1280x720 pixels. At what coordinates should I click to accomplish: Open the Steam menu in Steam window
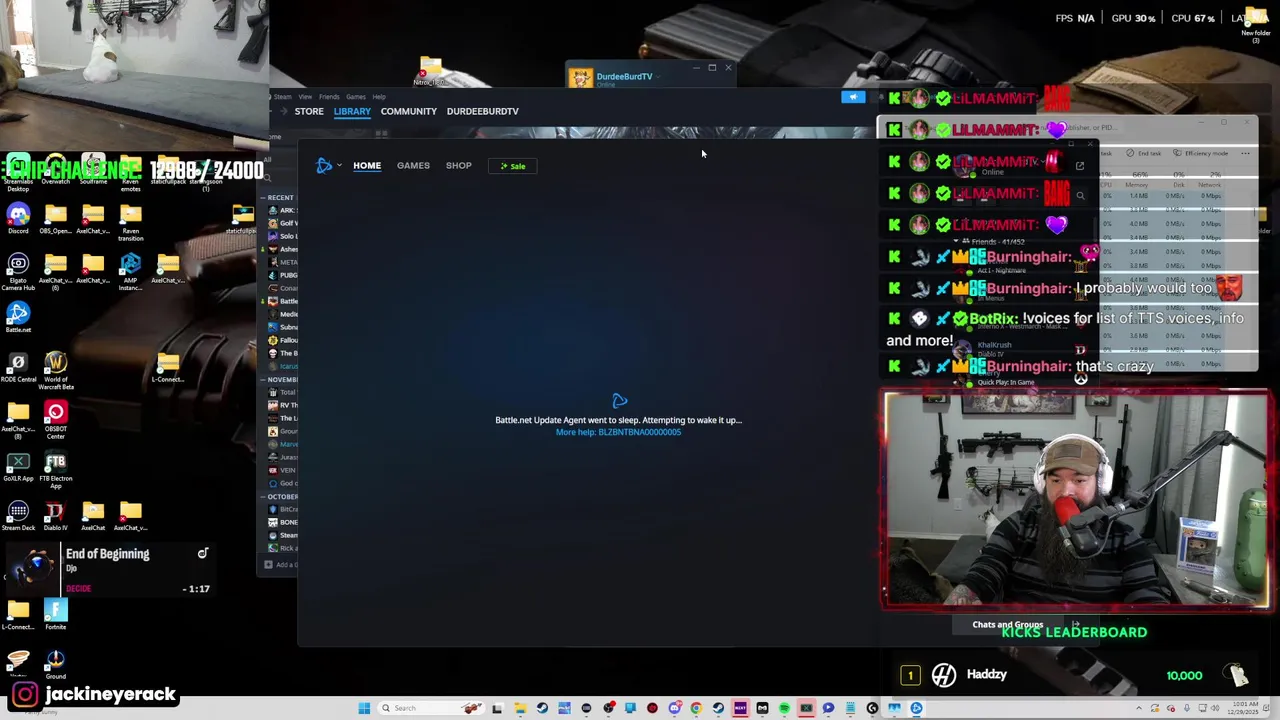282,97
